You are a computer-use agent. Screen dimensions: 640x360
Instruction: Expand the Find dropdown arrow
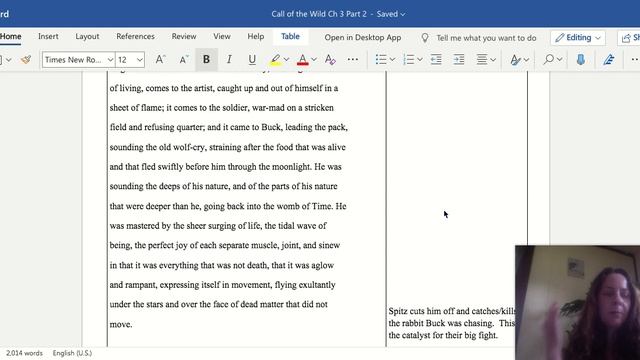560,60
